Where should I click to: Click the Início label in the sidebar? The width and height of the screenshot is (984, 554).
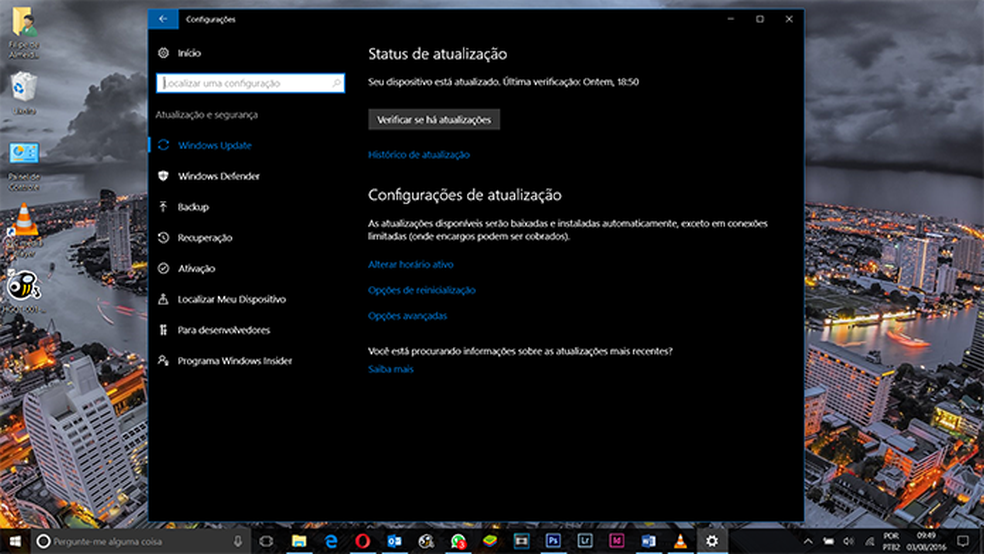(189, 53)
